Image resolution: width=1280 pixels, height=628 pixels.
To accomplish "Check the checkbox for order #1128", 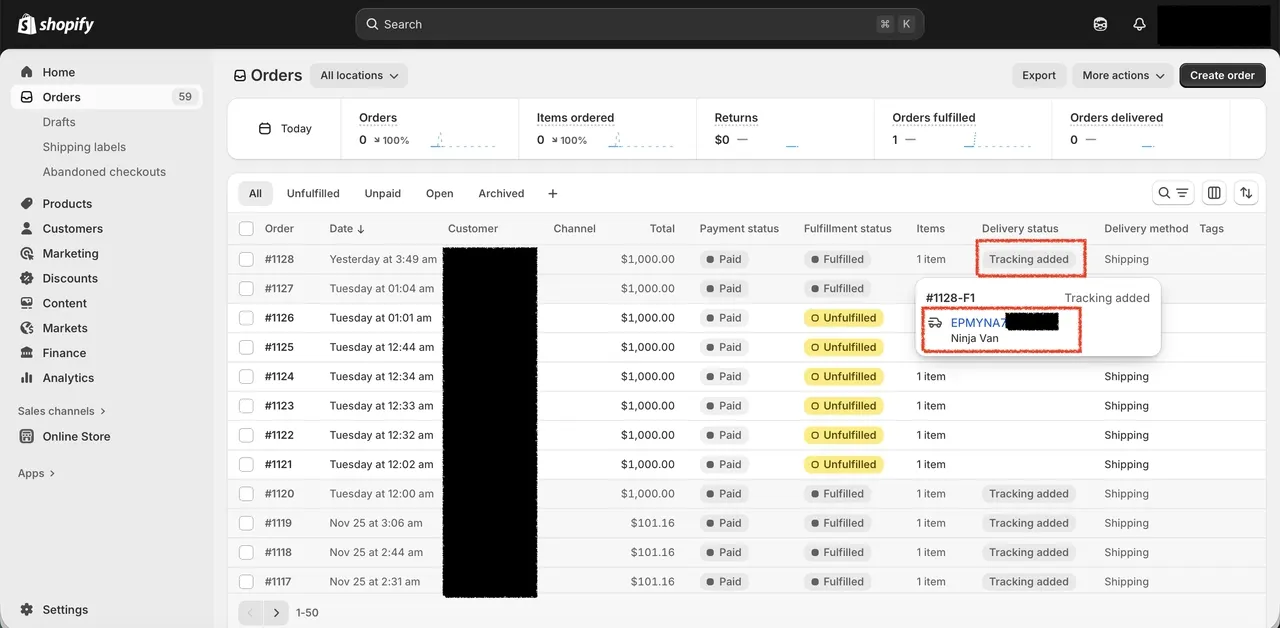I will (x=245, y=258).
